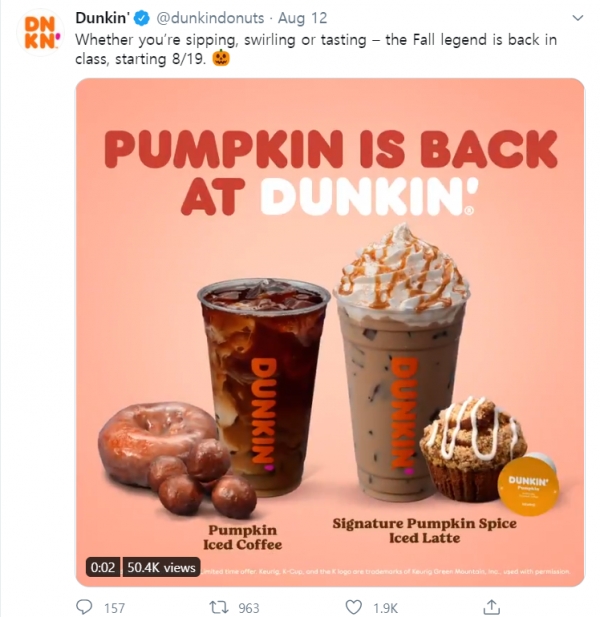Play the Pumpkin is Back video
The image size is (600, 617).
(x=330, y=332)
